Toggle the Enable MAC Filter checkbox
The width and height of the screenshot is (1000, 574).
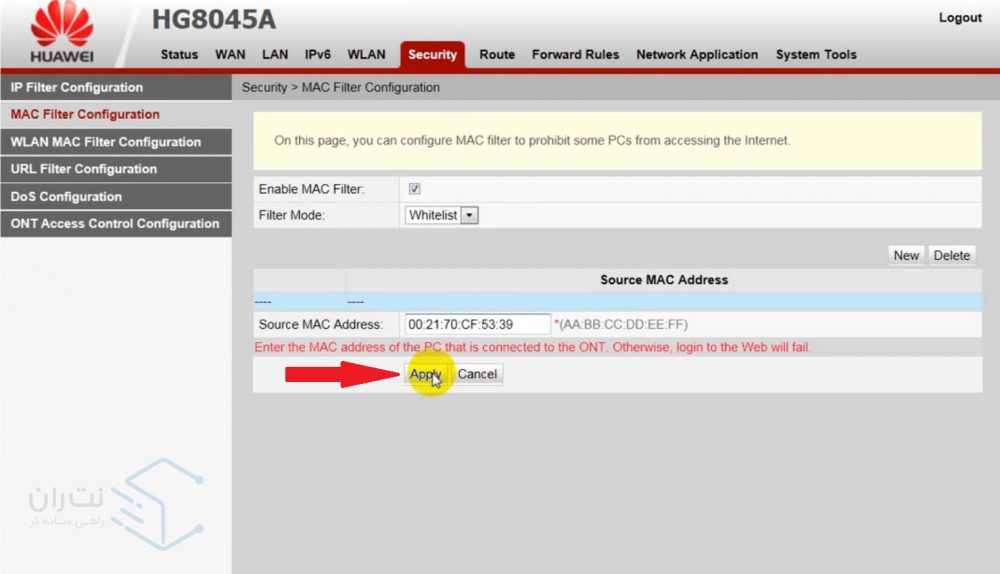pyautogui.click(x=414, y=189)
